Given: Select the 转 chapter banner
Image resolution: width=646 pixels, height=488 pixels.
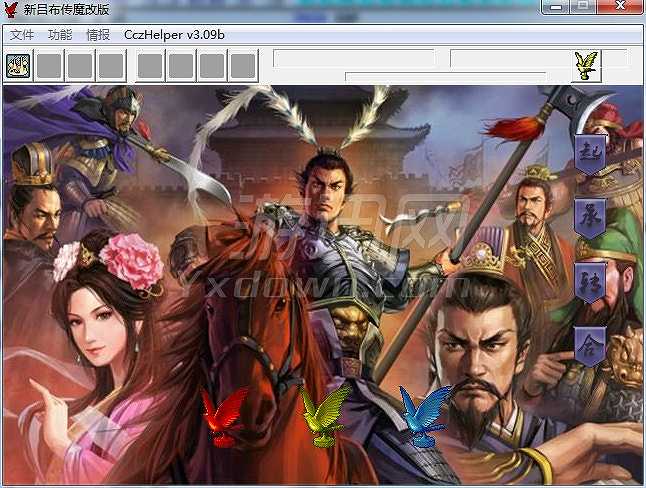Looking at the screenshot, I should 590,283.
